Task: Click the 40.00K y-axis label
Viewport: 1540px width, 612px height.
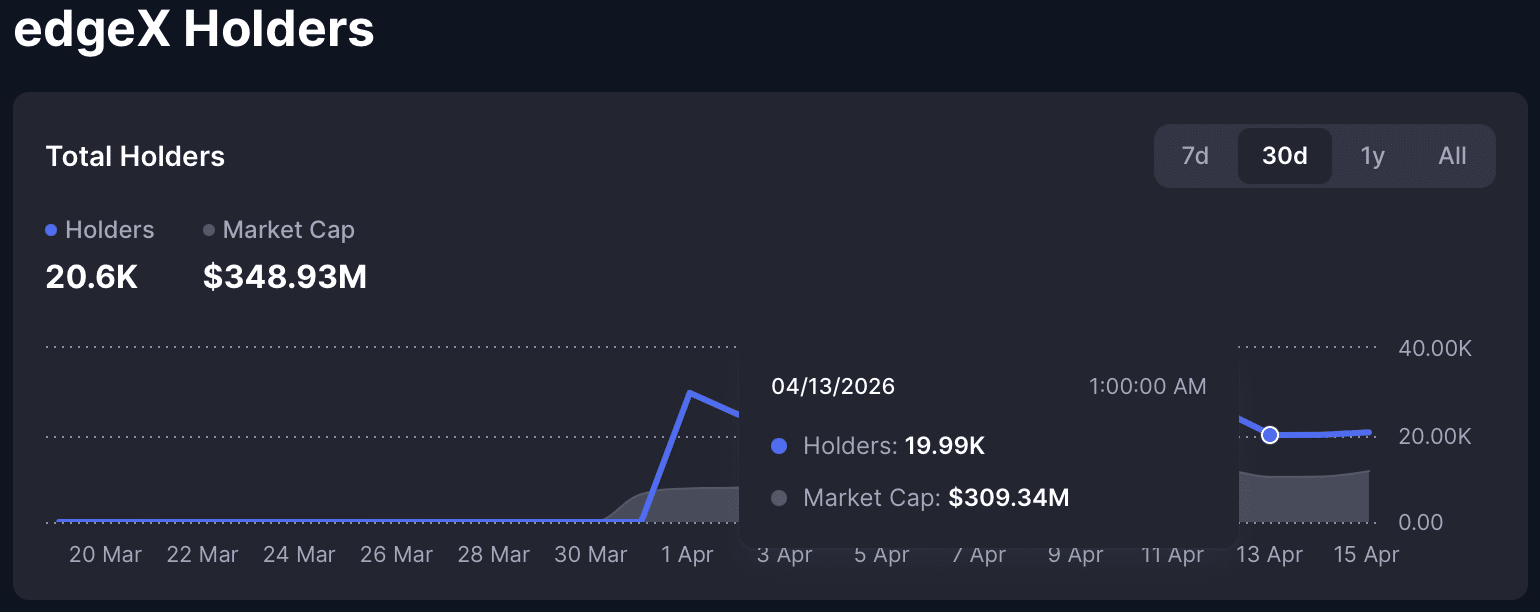Action: (x=1434, y=348)
